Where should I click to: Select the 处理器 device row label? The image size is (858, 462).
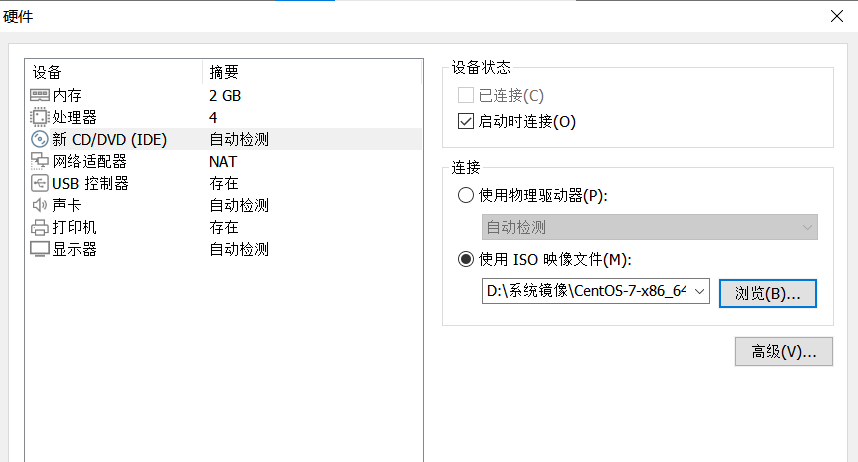point(74,117)
